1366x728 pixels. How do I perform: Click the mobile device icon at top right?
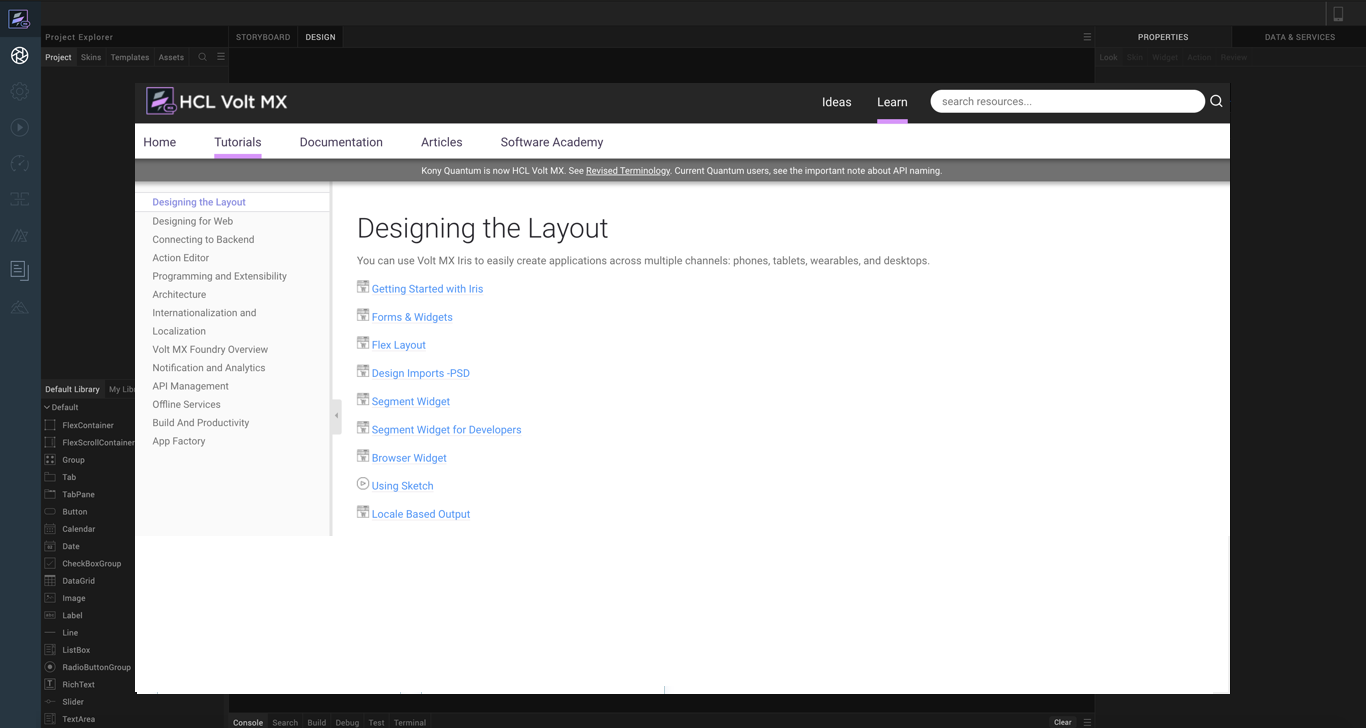1338,13
